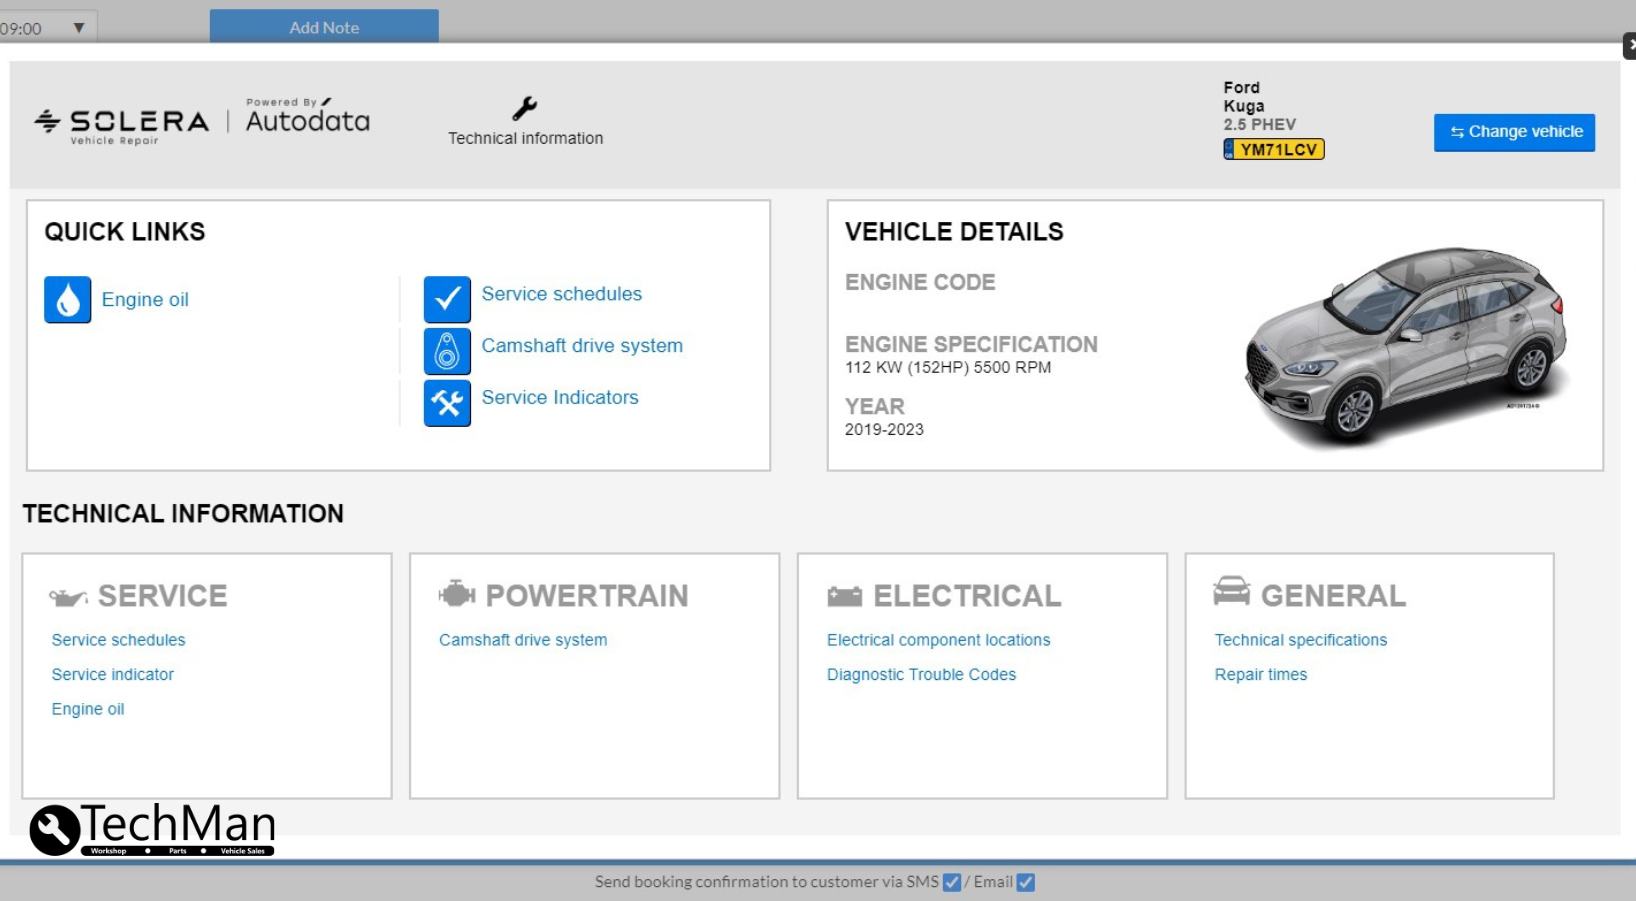Open Diagnostic Trouble Codes
Screen dimensions: 1636x901
pos(921,675)
